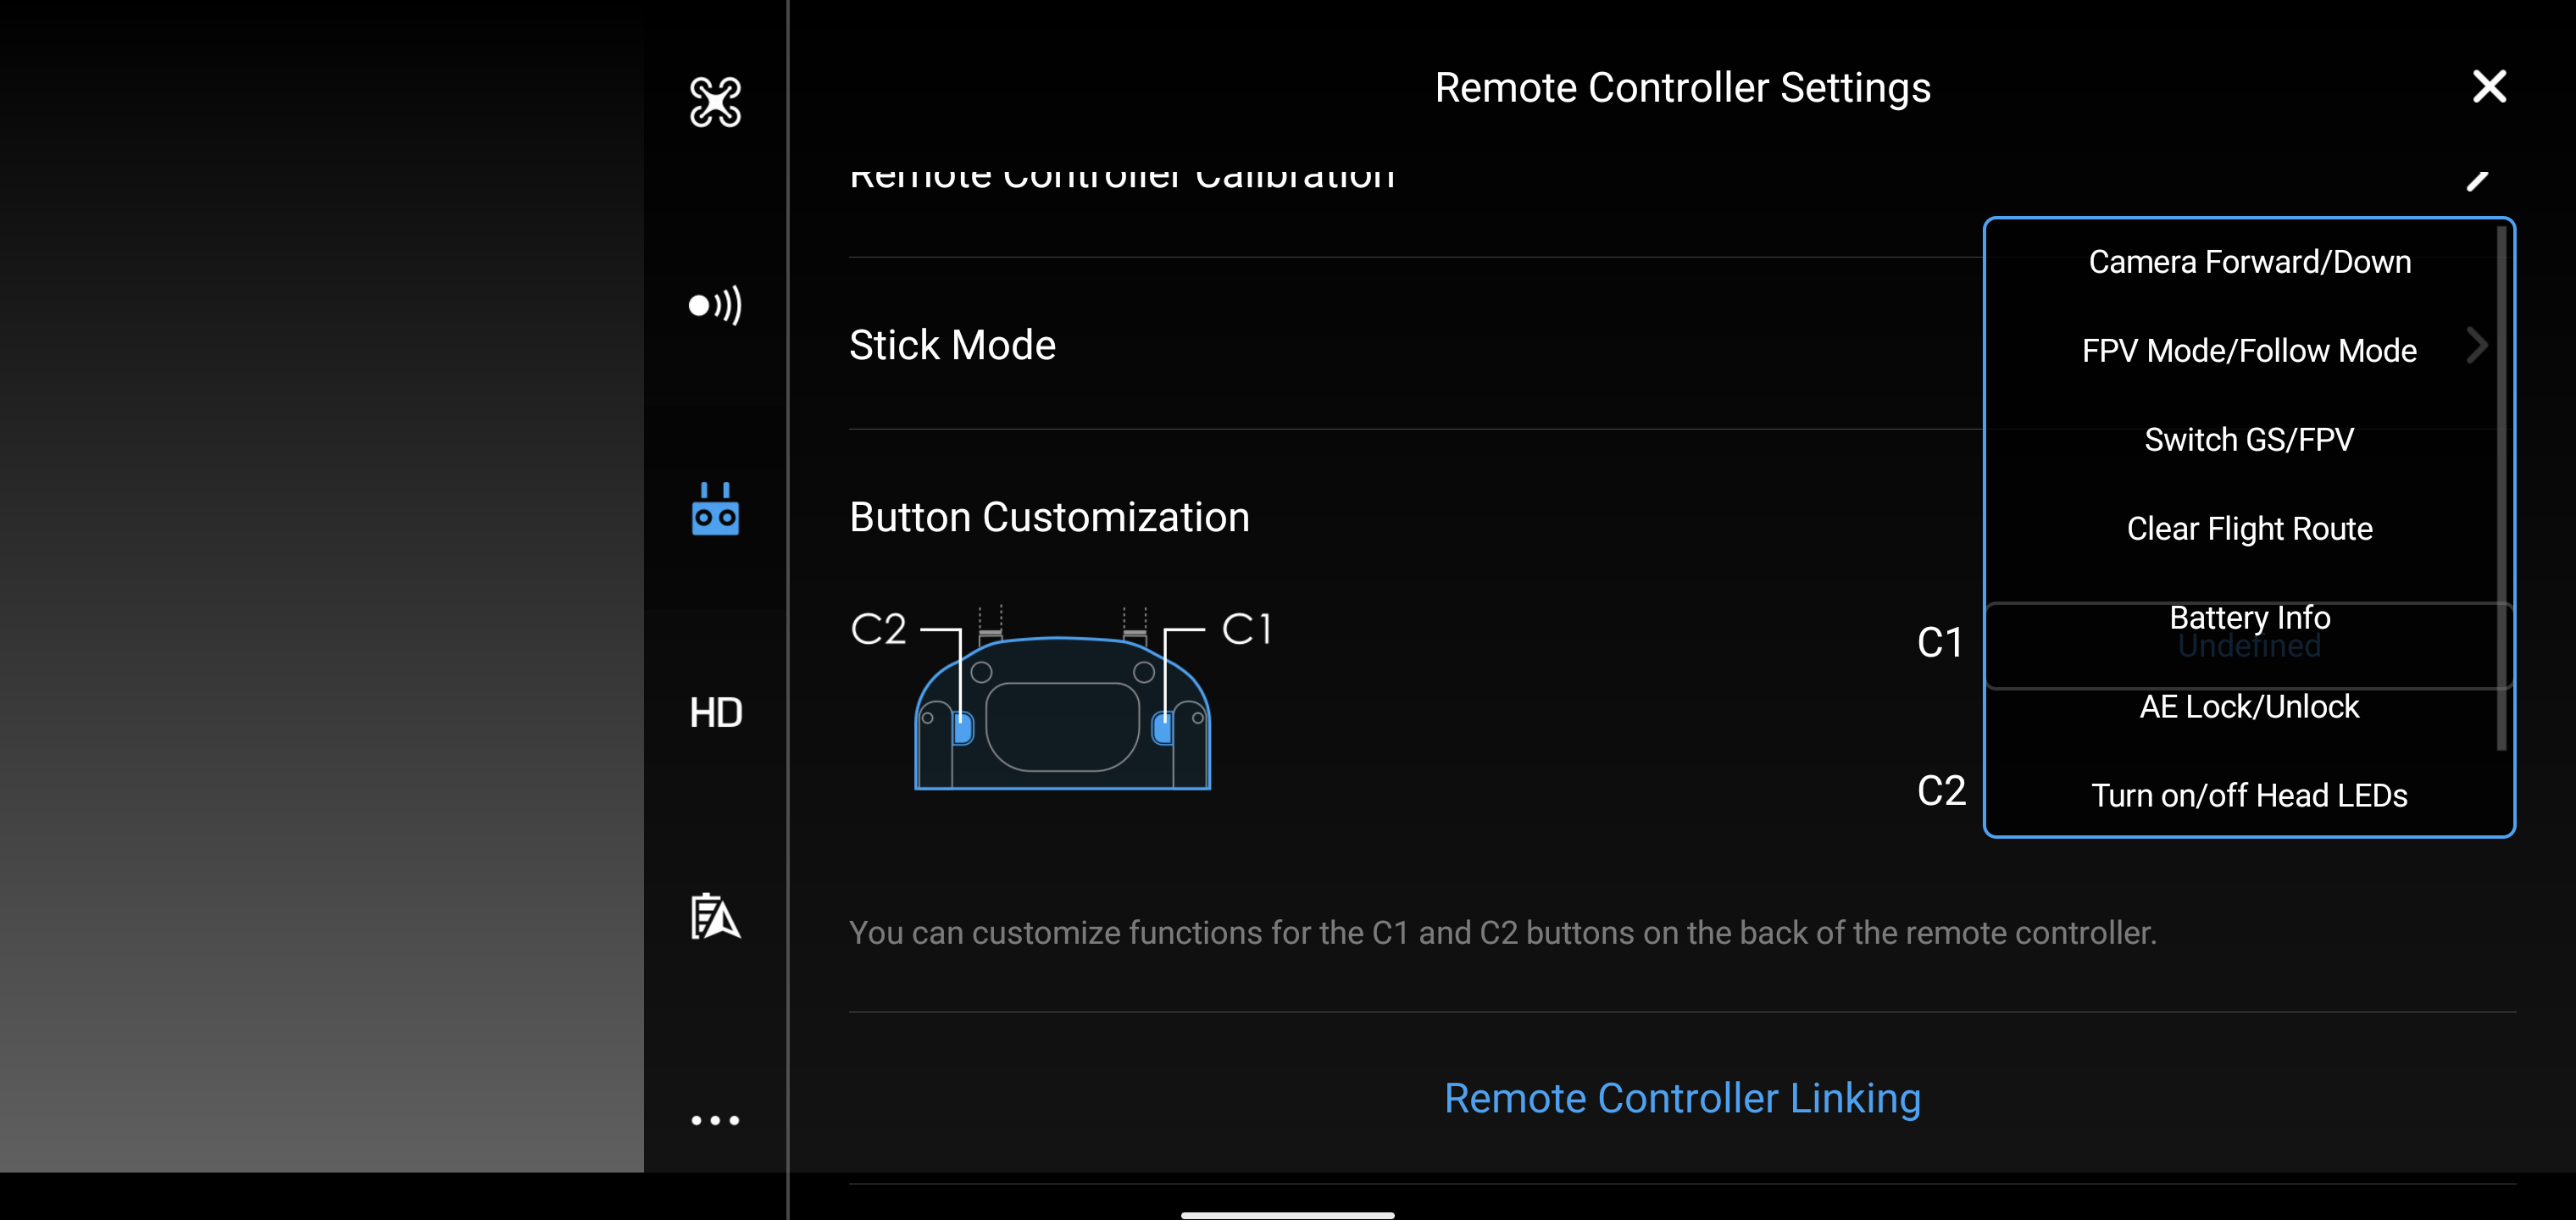
Task: Open the sensor perception settings icon
Action: click(715, 305)
